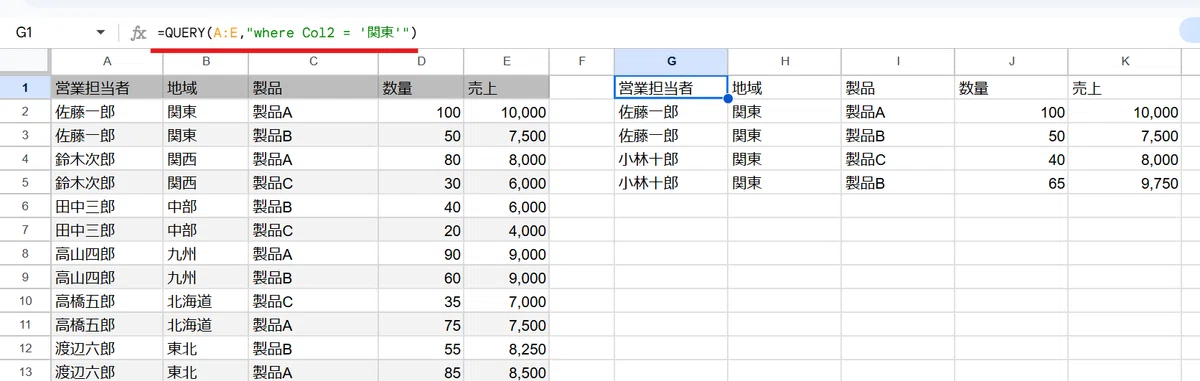
Task: Click cell H3 '関東' in query results
Action: [x=784, y=135]
